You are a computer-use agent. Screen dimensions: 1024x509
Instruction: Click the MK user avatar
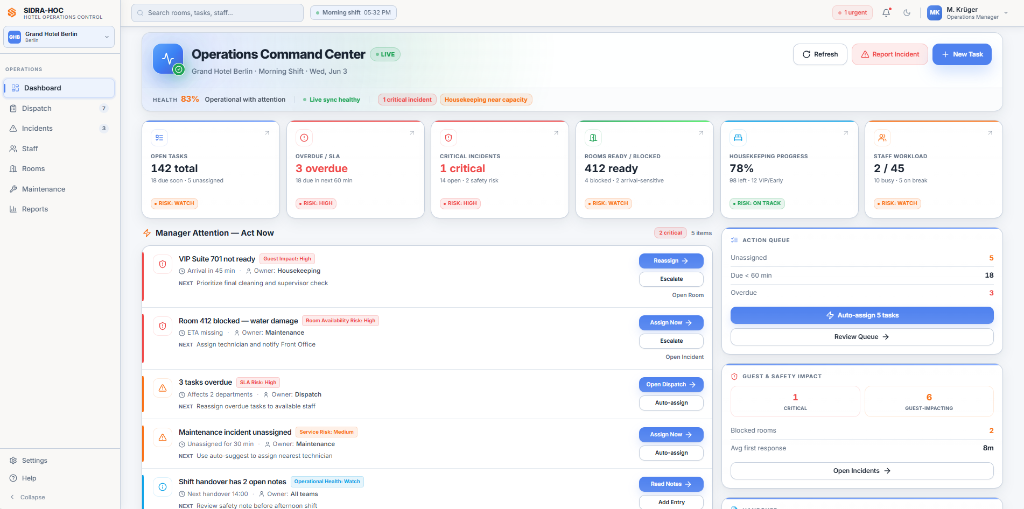(935, 13)
